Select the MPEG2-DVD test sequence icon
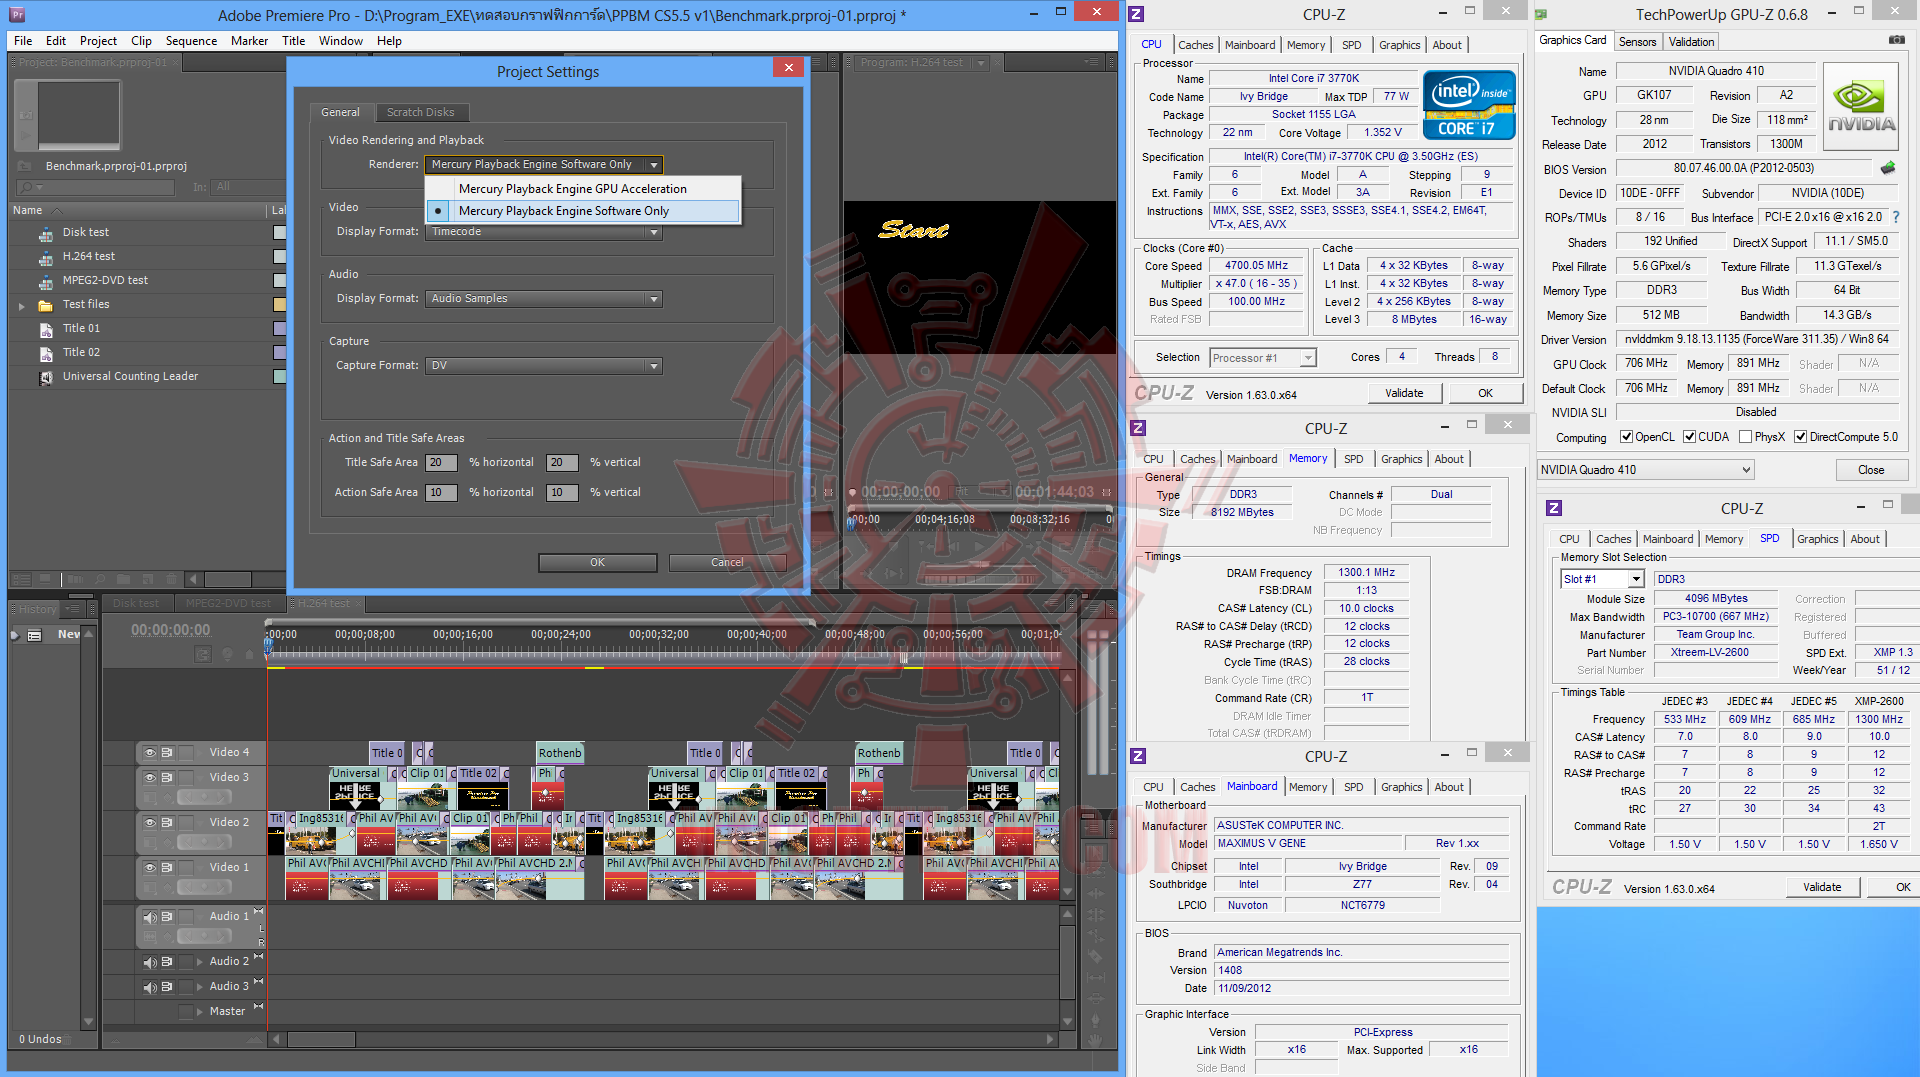1920x1077 pixels. click(x=46, y=281)
